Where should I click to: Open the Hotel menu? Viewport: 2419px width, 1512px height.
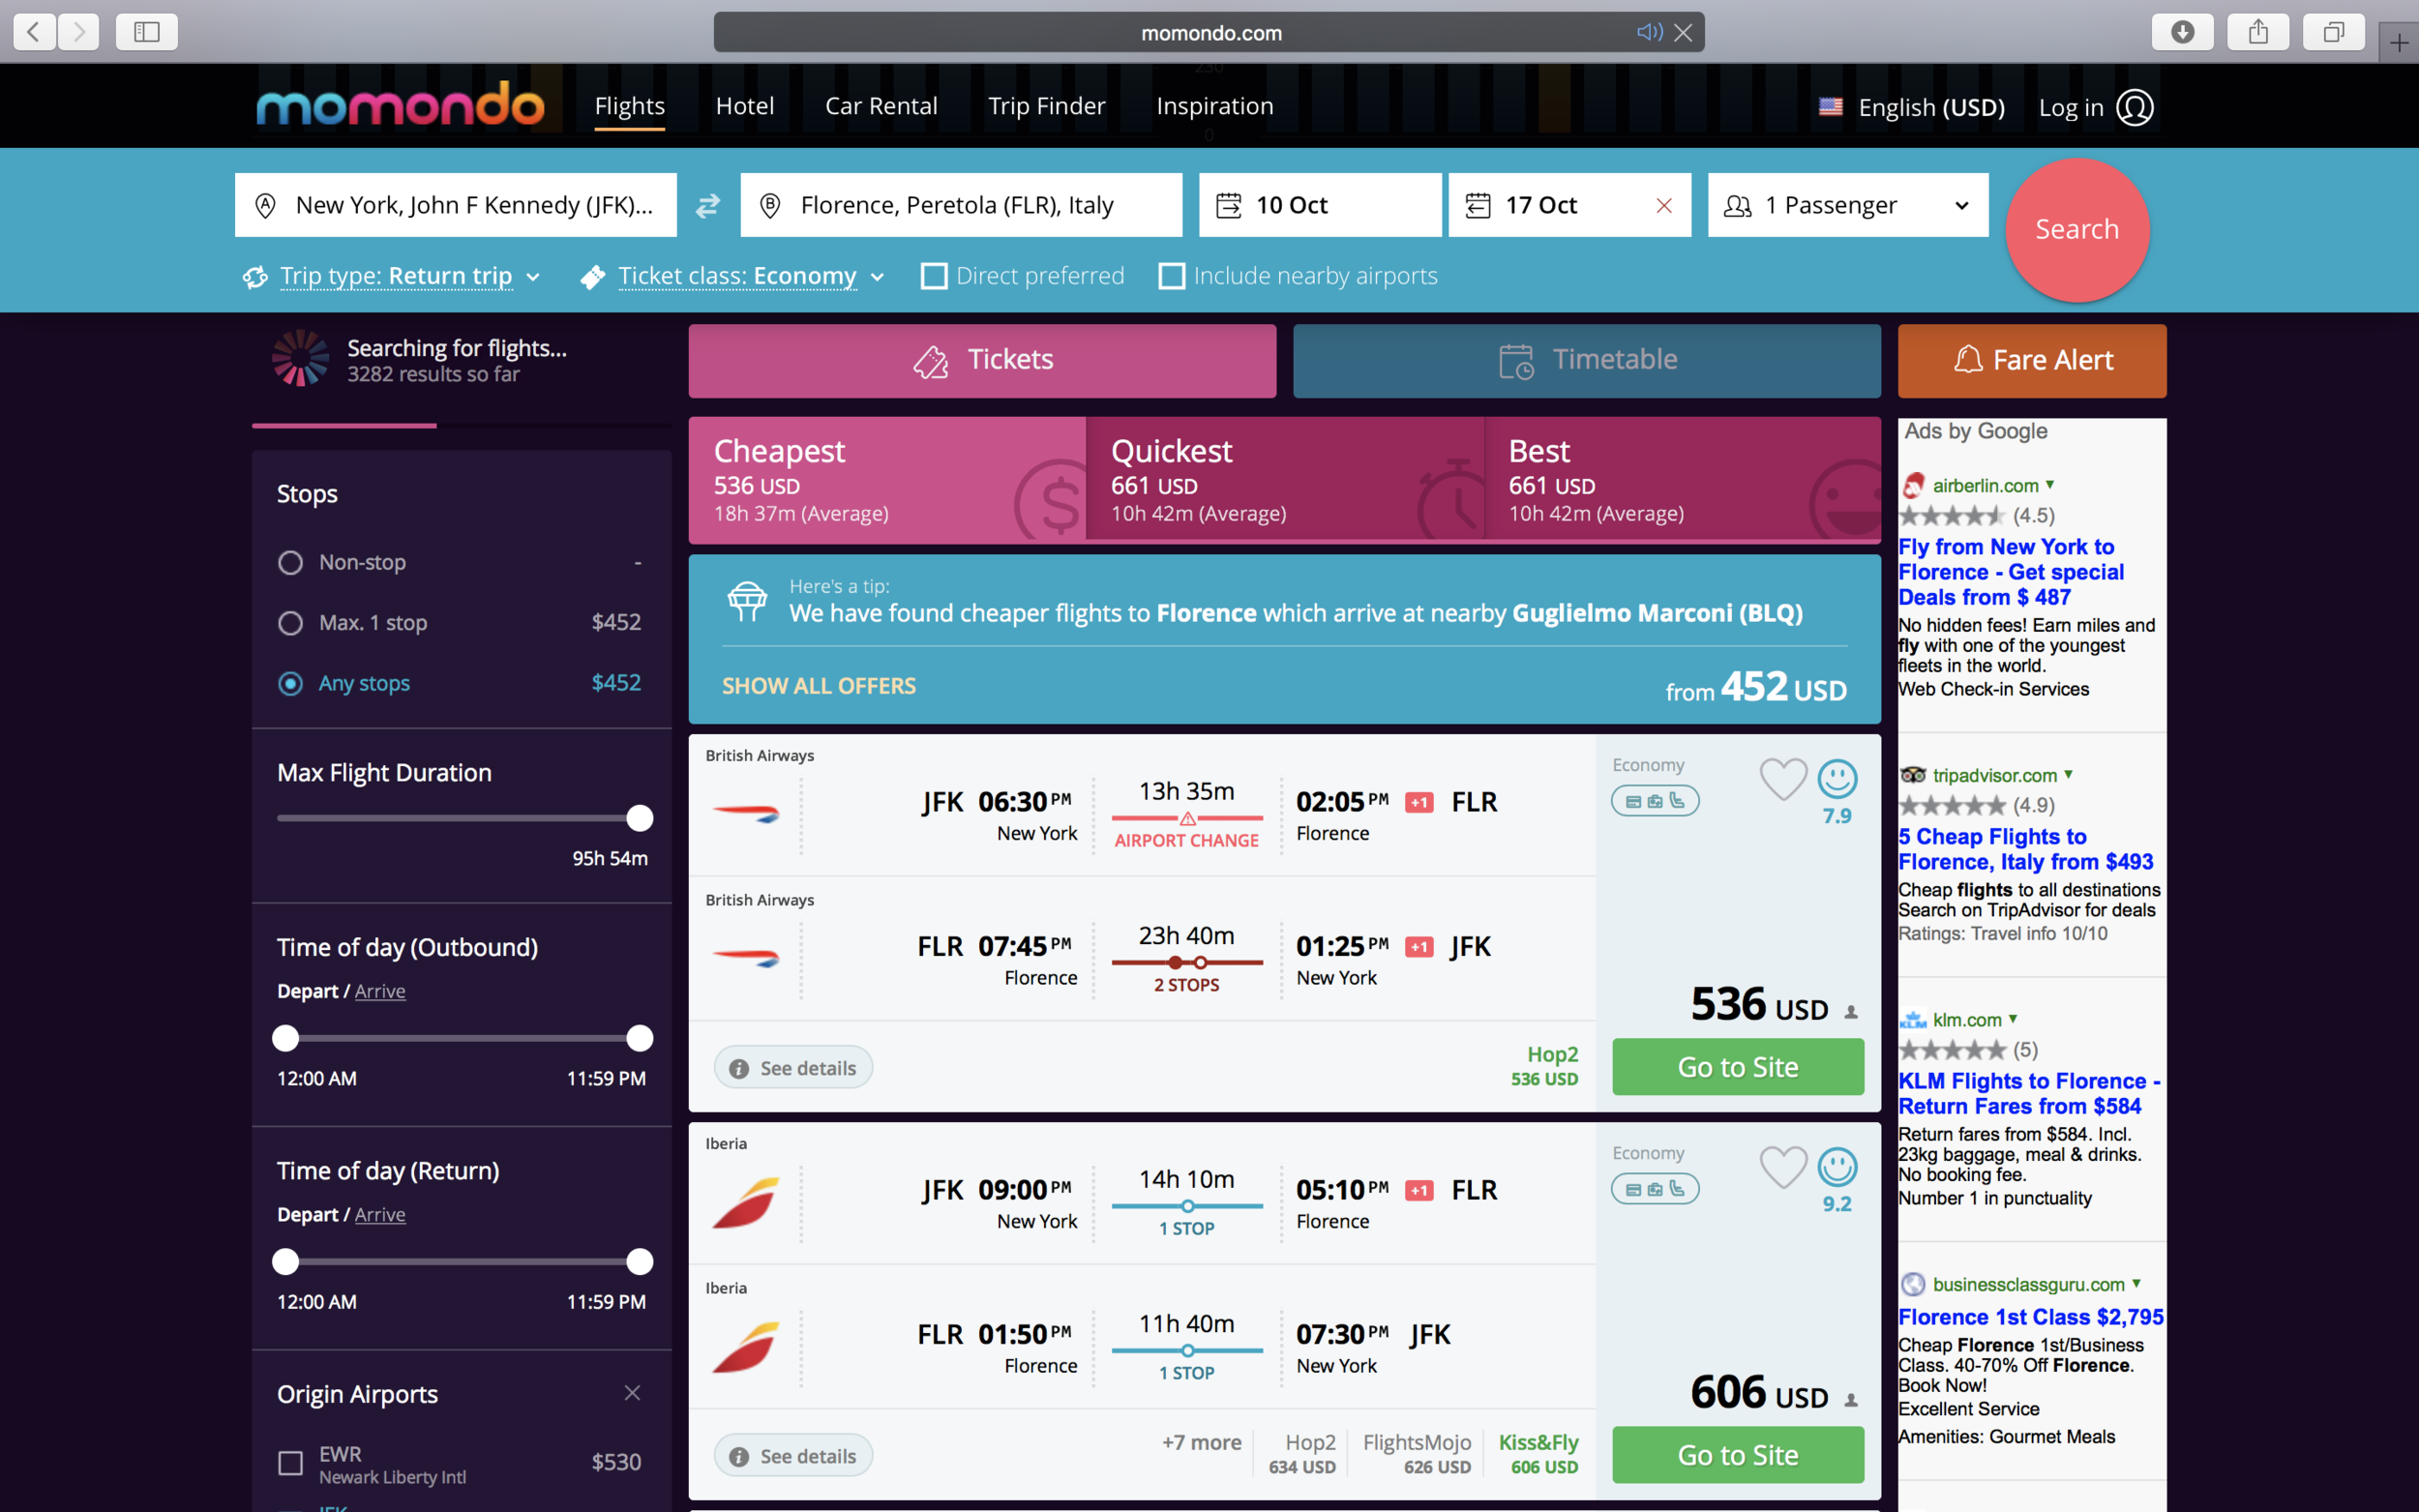point(745,106)
